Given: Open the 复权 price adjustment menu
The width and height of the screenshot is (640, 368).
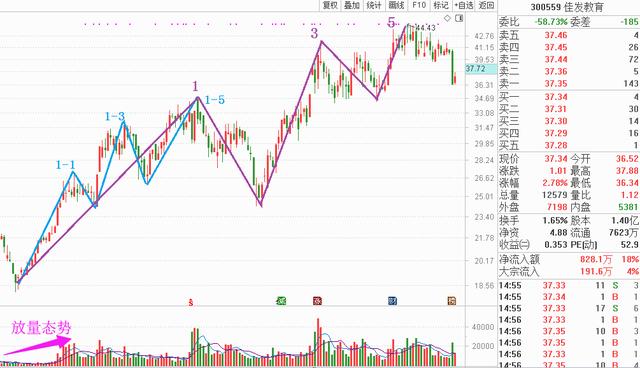Looking at the screenshot, I should [330, 5].
